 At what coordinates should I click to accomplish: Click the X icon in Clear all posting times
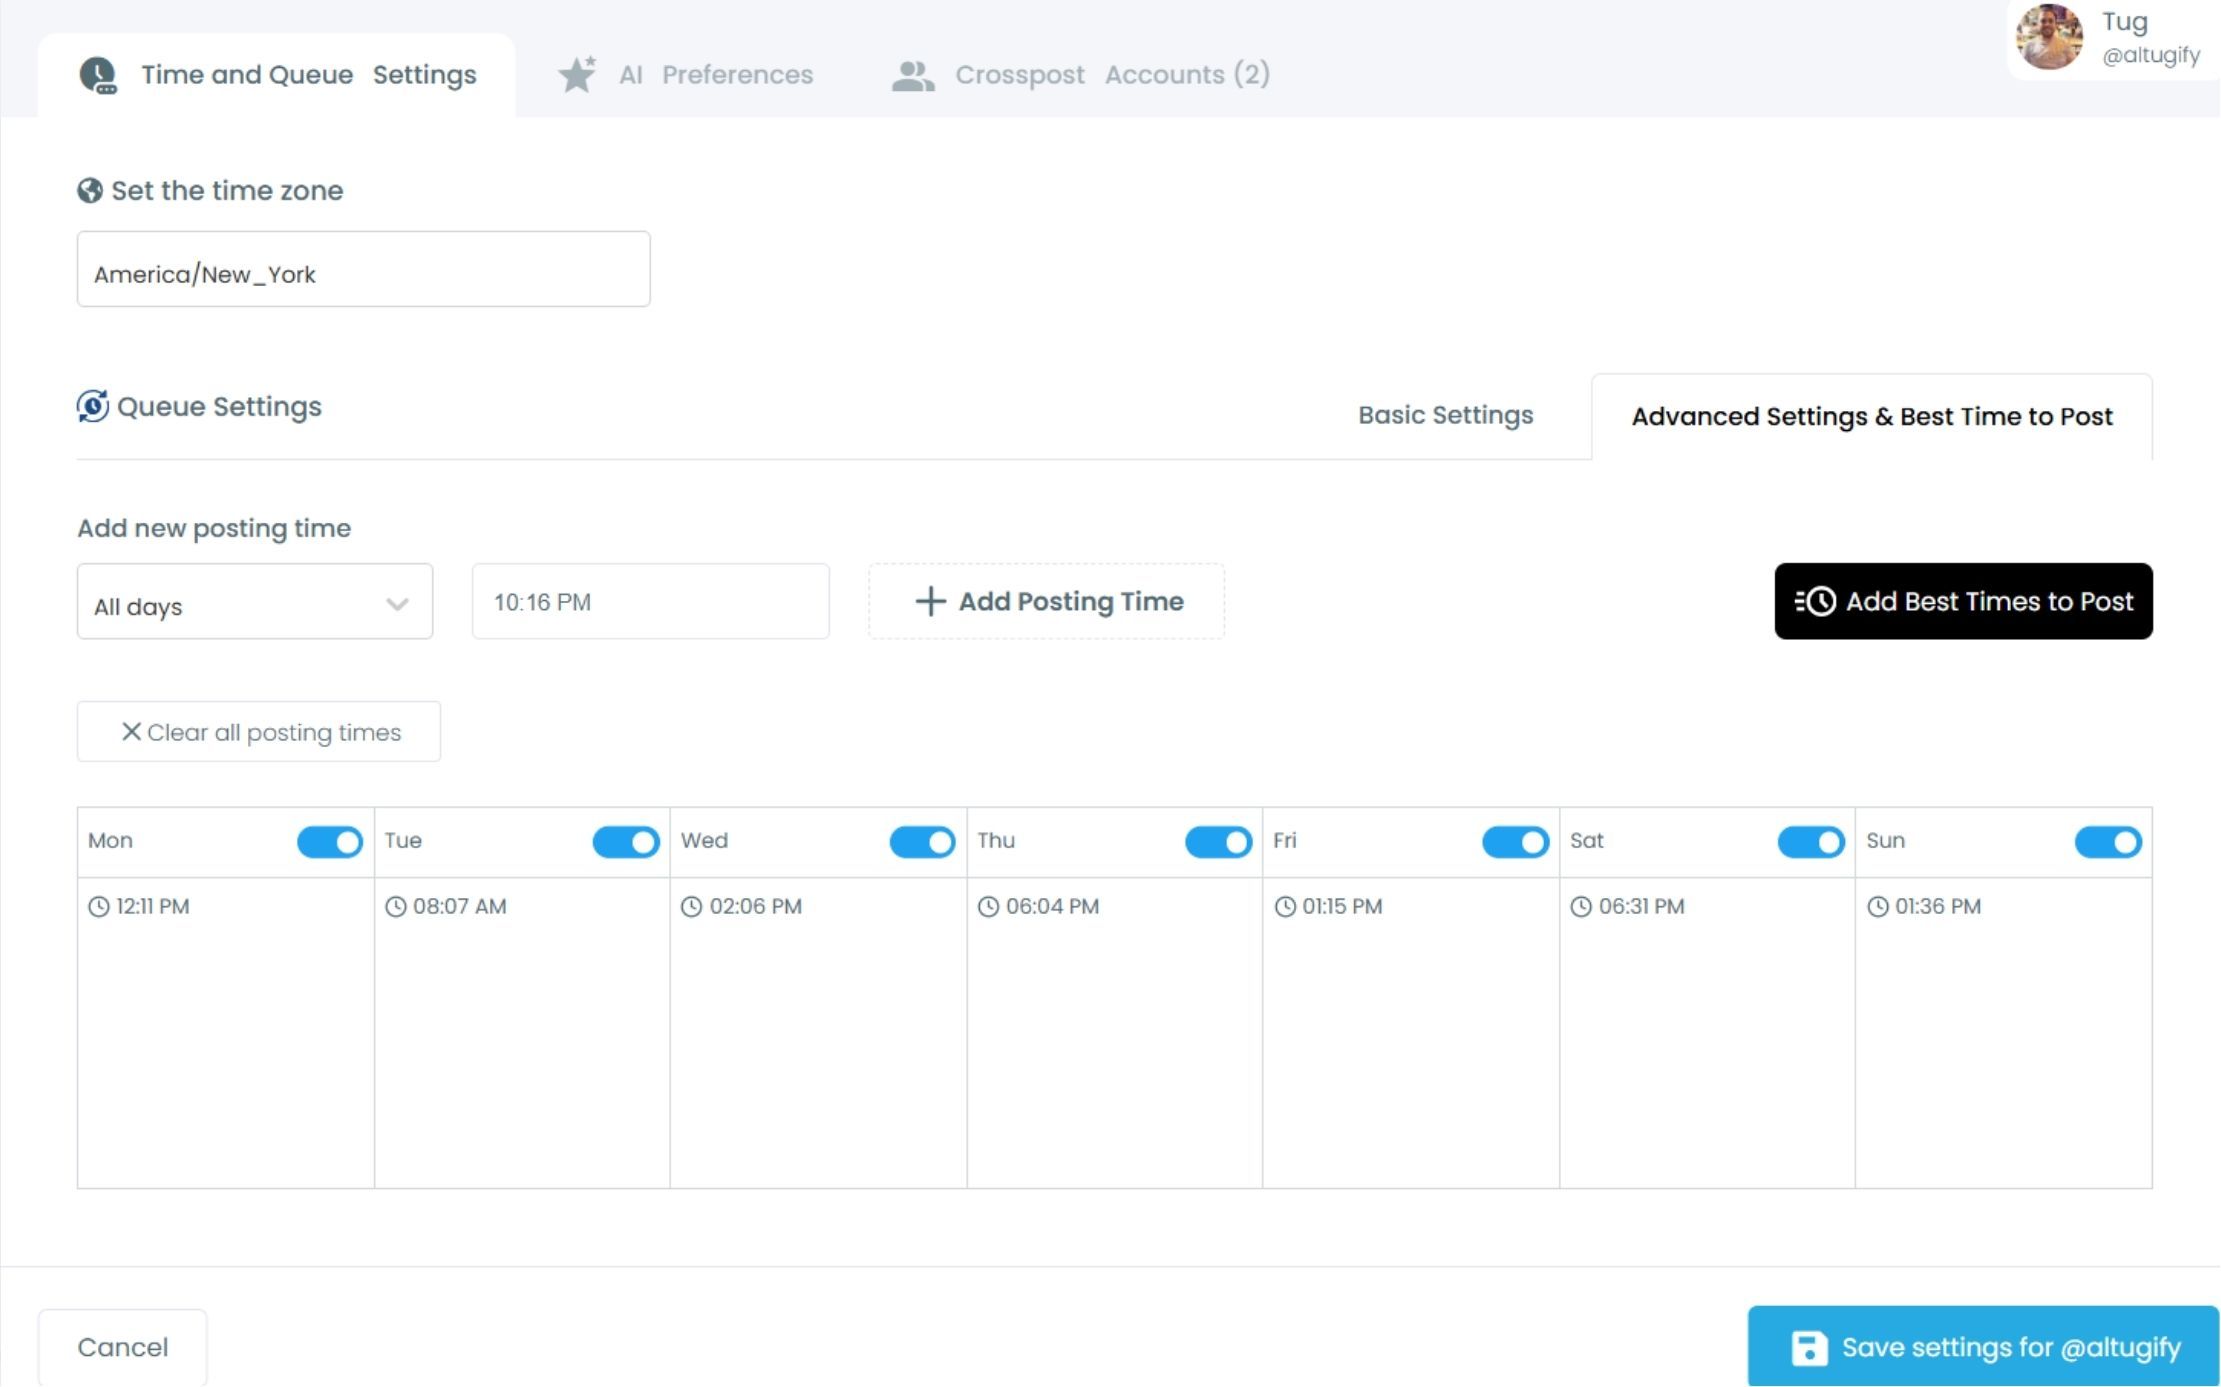coord(130,731)
